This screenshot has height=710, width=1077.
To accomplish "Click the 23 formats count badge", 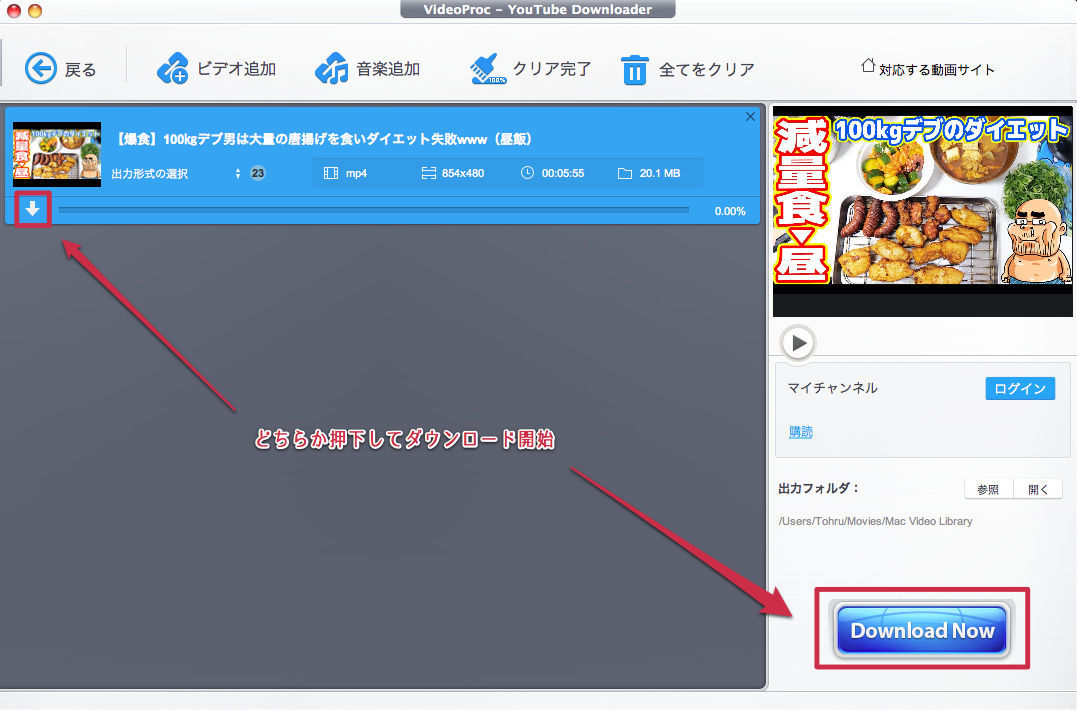I will 258,173.
